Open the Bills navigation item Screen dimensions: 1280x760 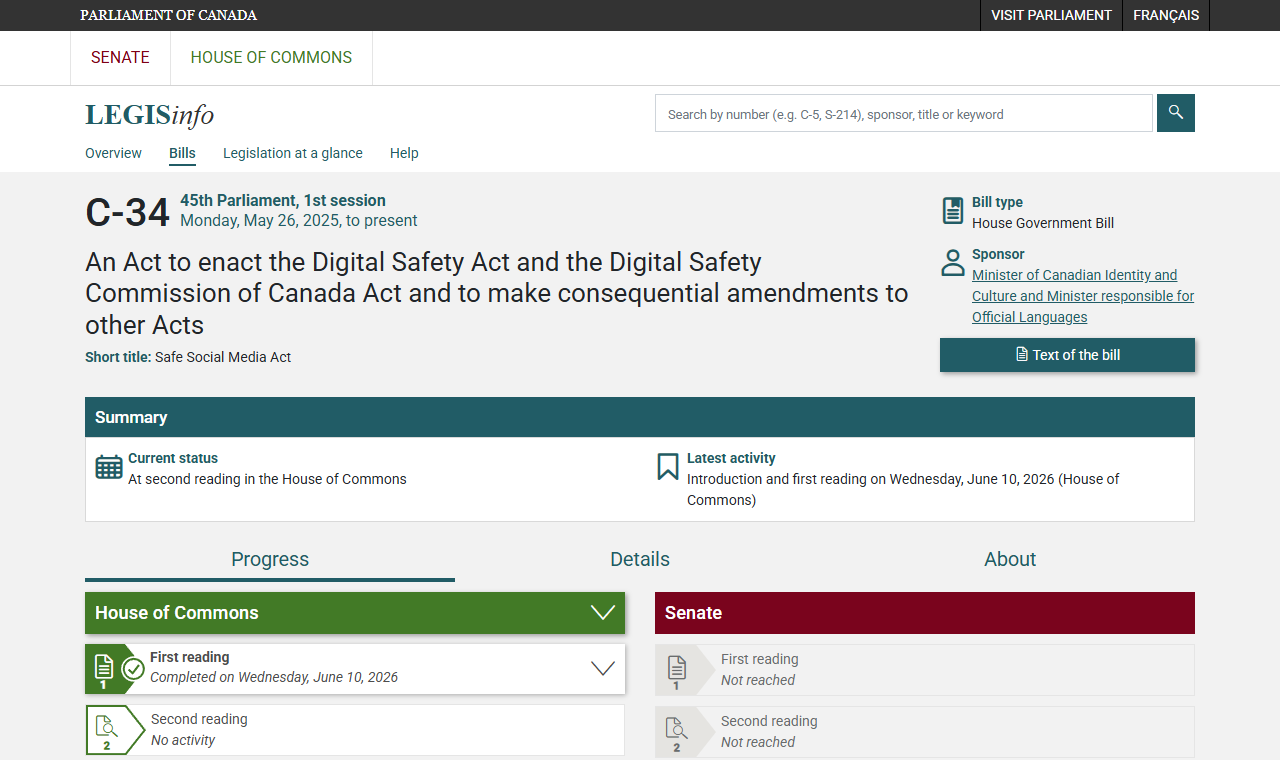pos(182,153)
